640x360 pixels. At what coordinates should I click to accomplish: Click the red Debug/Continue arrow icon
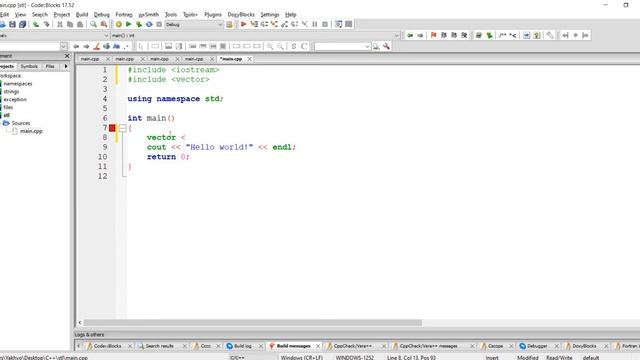[x=244, y=24]
